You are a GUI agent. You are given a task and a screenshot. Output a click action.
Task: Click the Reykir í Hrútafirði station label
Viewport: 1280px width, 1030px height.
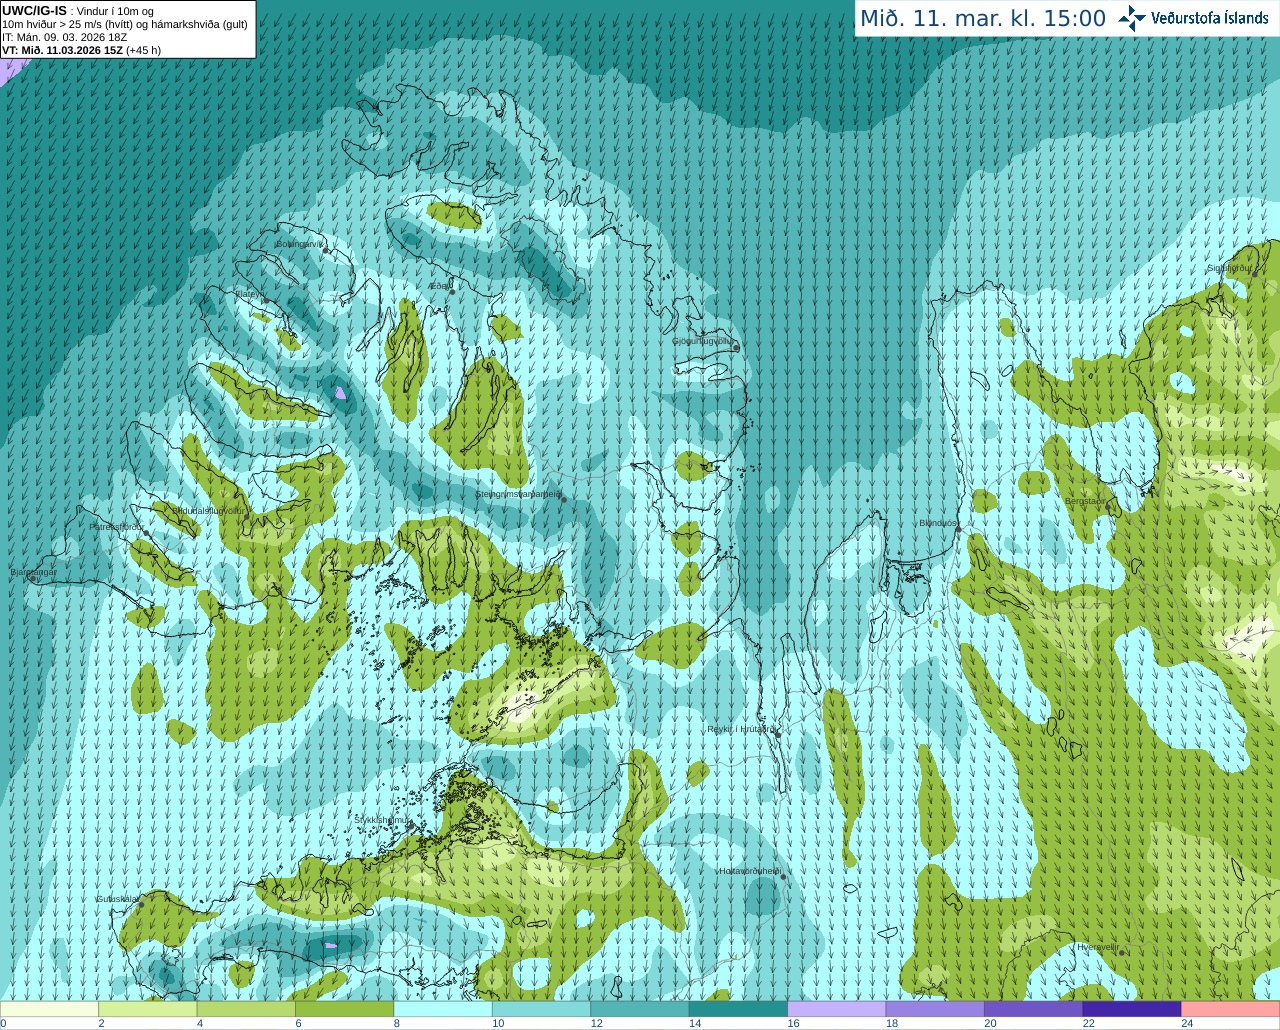[740, 729]
